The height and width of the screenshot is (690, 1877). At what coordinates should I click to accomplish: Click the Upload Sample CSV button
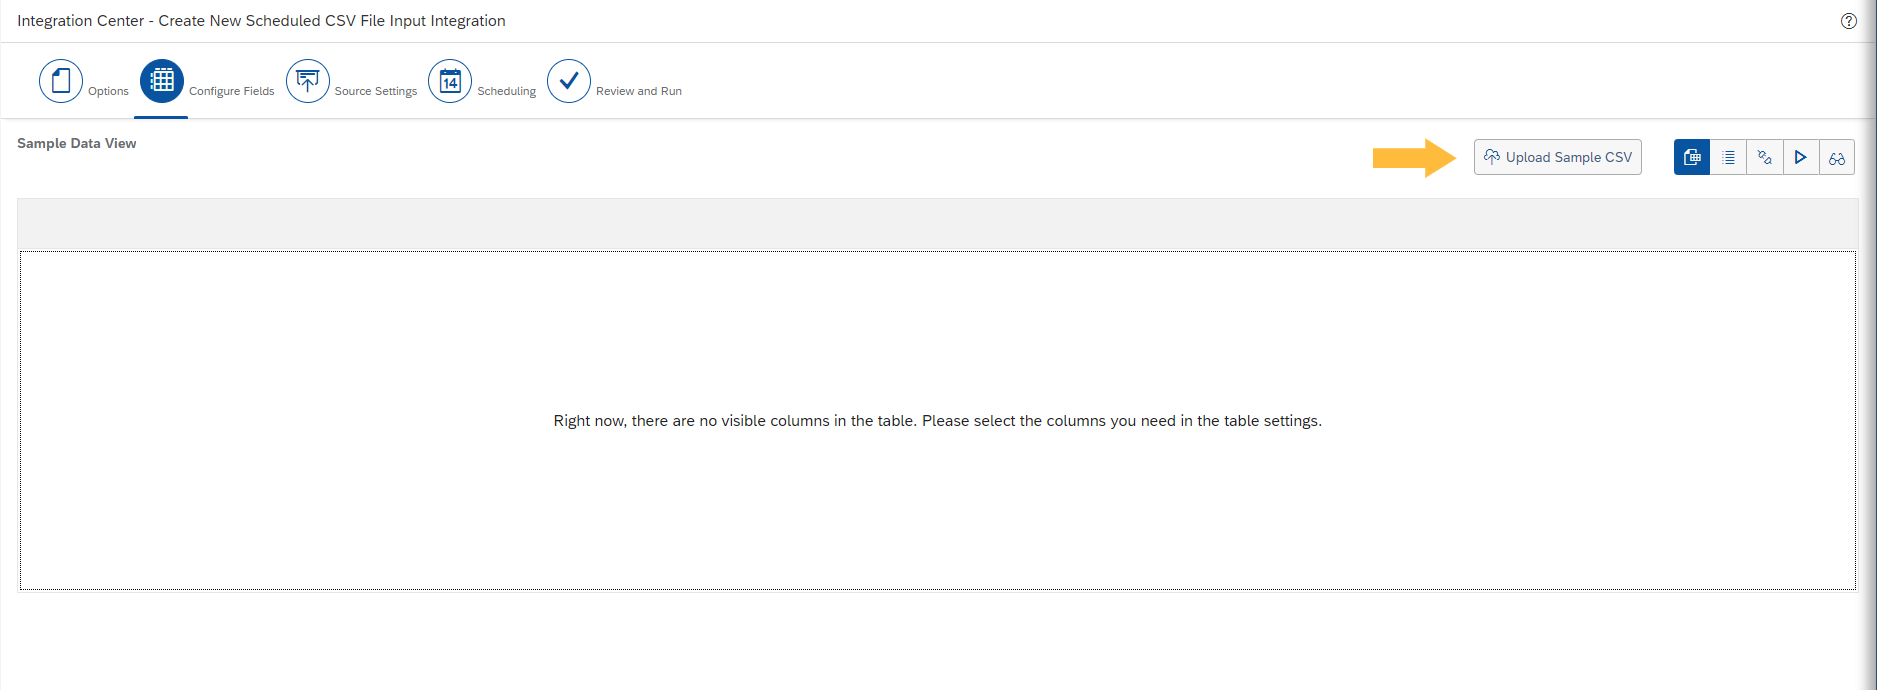pos(1558,157)
